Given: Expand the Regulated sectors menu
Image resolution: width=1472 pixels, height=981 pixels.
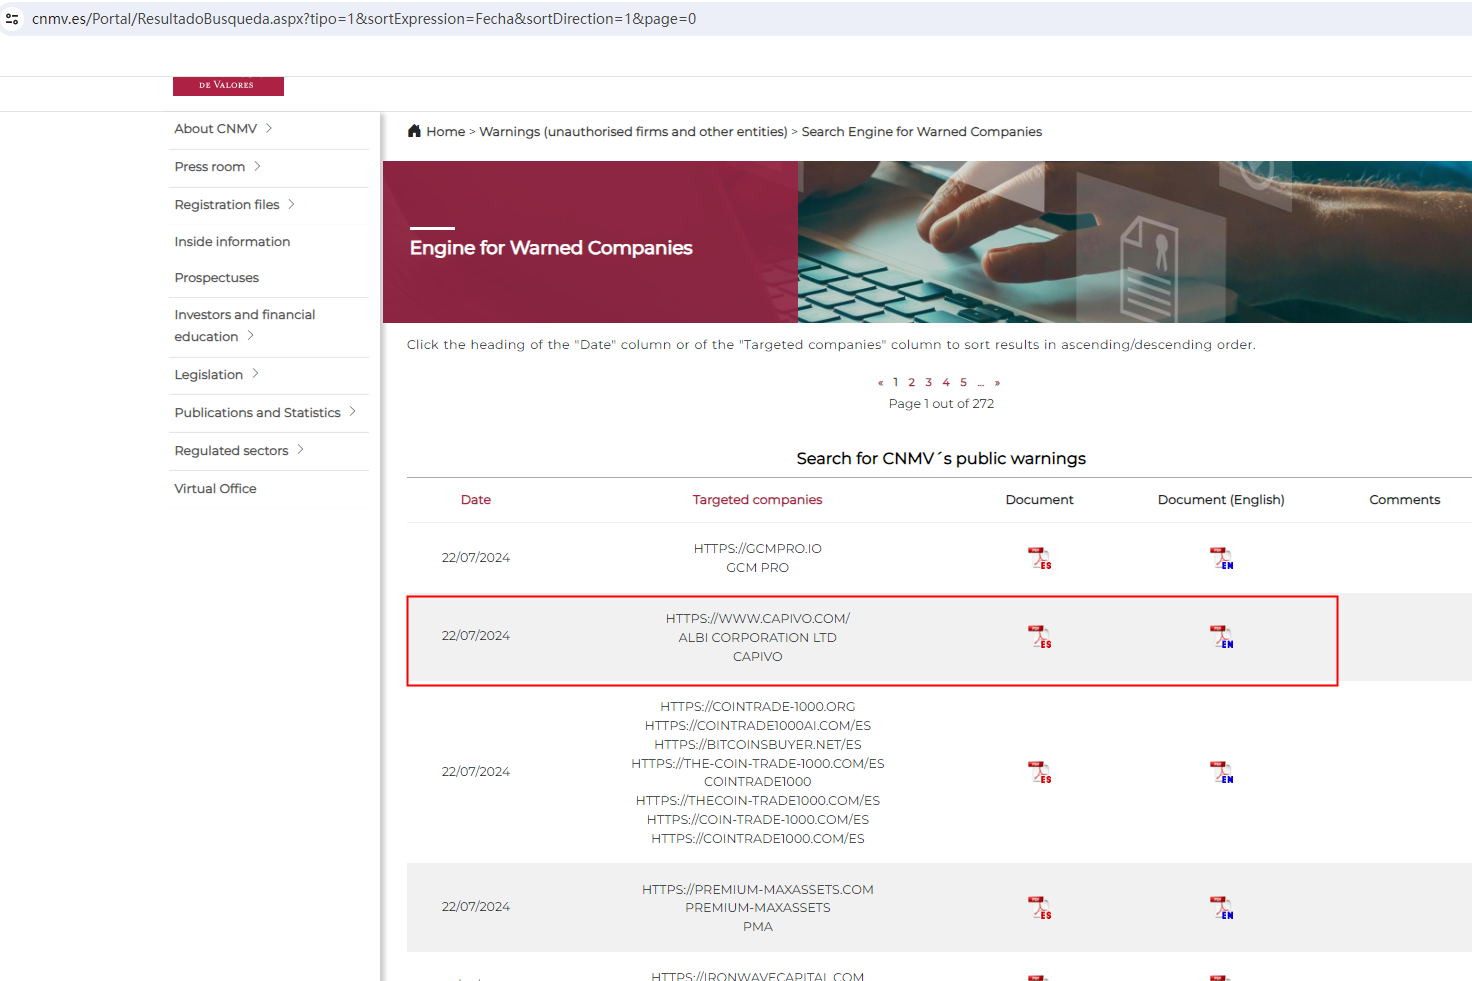Looking at the screenshot, I should [x=239, y=451].
